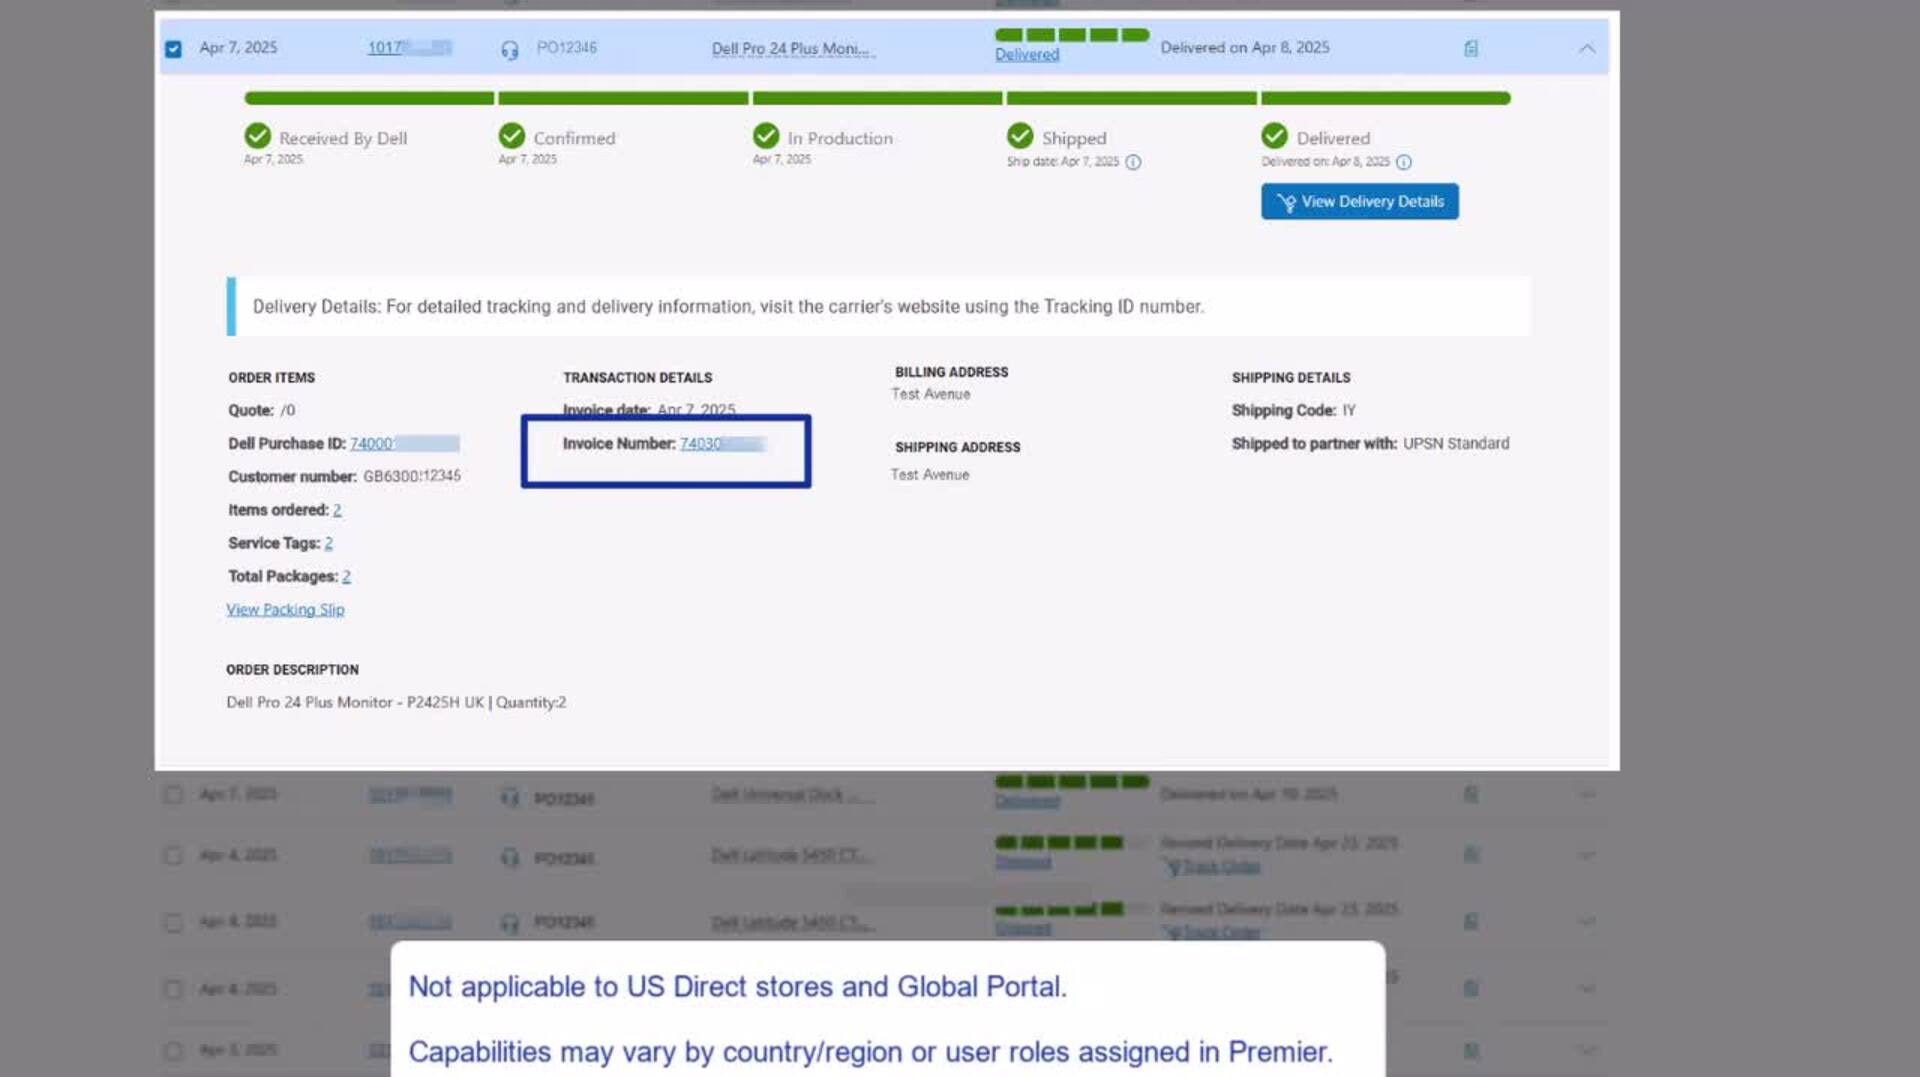Select the Delivered on Apr 8, 2025 row text
Screen dimensions: 1920x1077
click(x=1245, y=47)
